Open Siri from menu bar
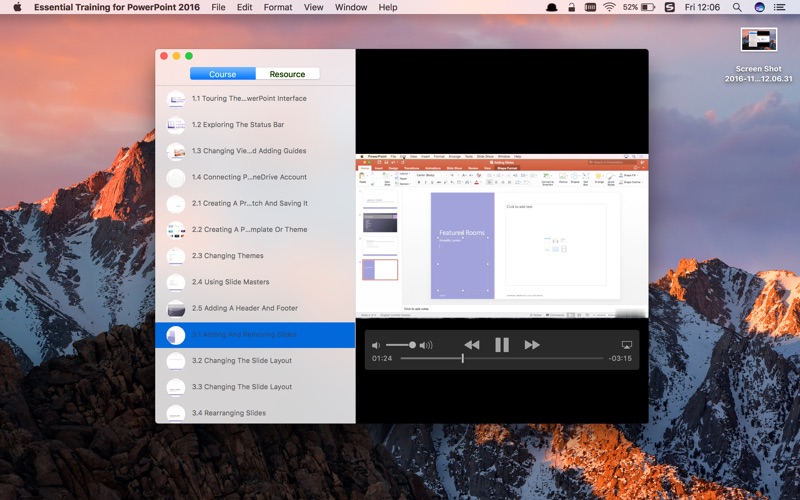Screen dimensions: 800x500 [759, 7]
